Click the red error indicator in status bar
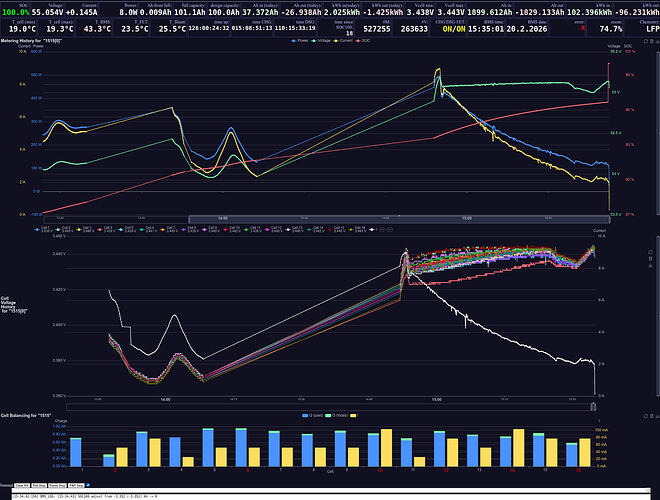Screen dimensions: 660x500 (x=583, y=27)
